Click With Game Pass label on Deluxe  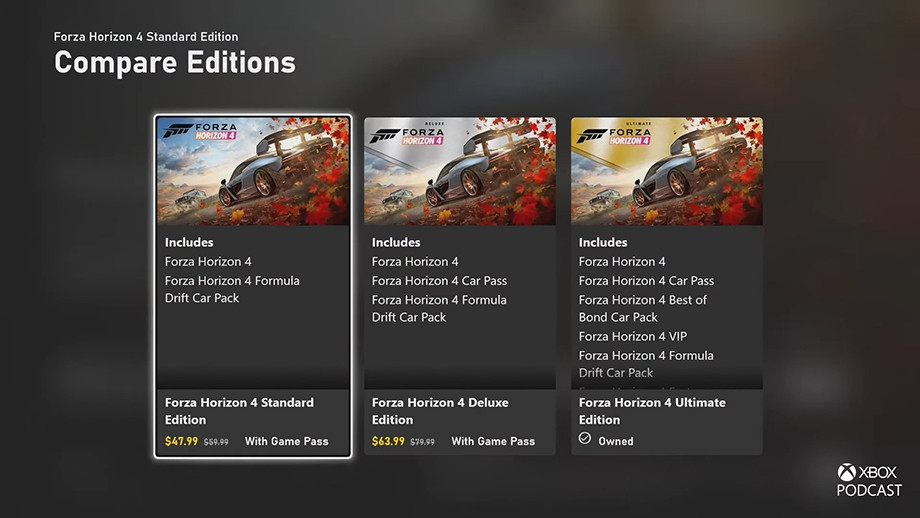pos(493,441)
